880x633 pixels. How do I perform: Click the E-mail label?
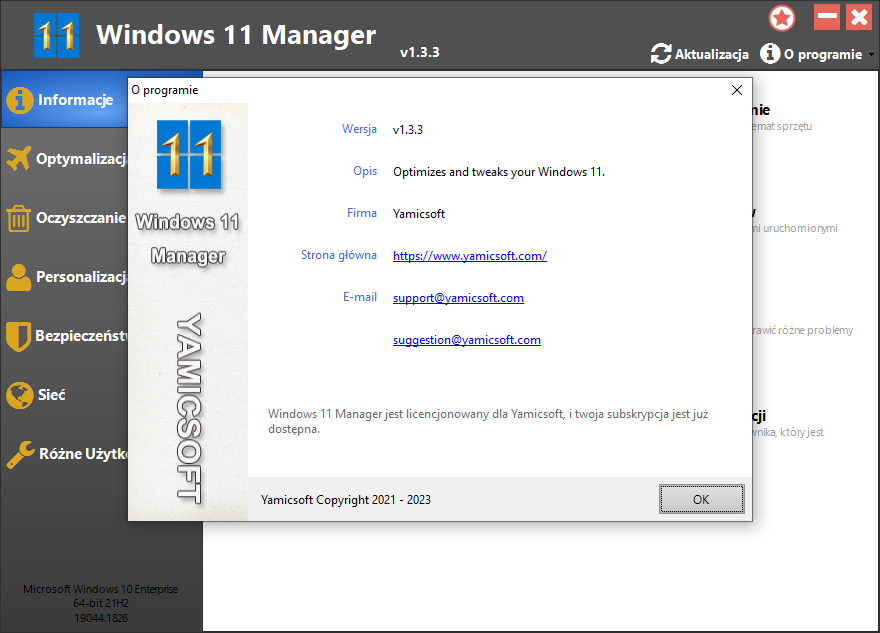click(360, 297)
